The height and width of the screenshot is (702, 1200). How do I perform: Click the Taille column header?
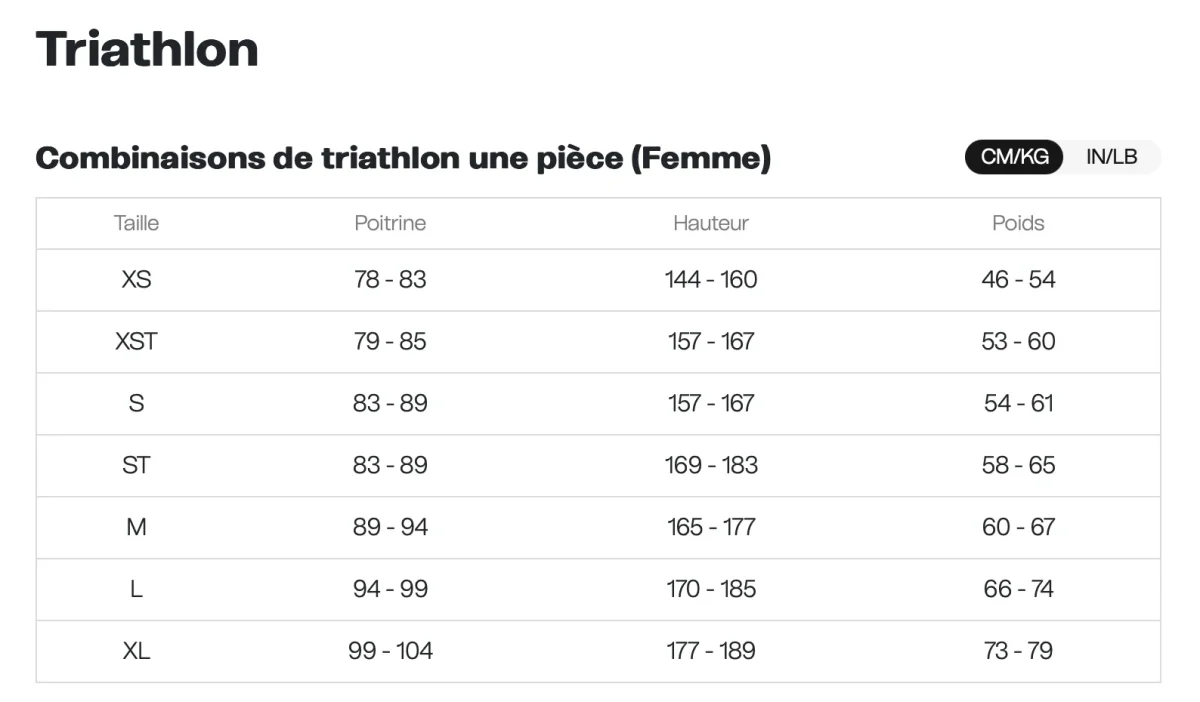coord(136,223)
